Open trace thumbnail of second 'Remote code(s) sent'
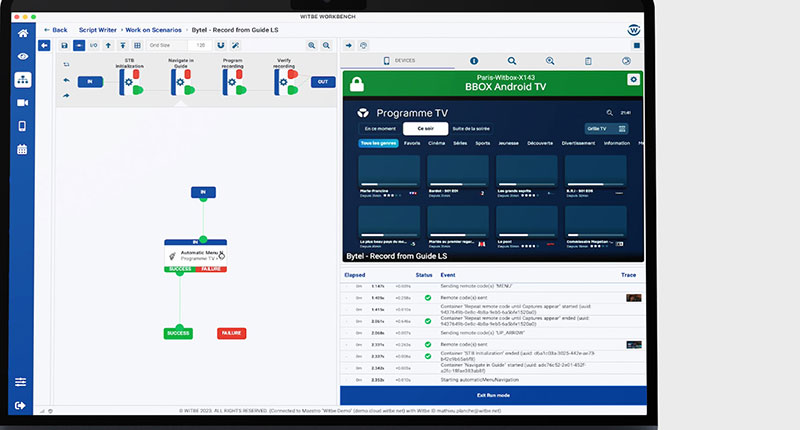This screenshot has height=430, width=800. coord(634,345)
